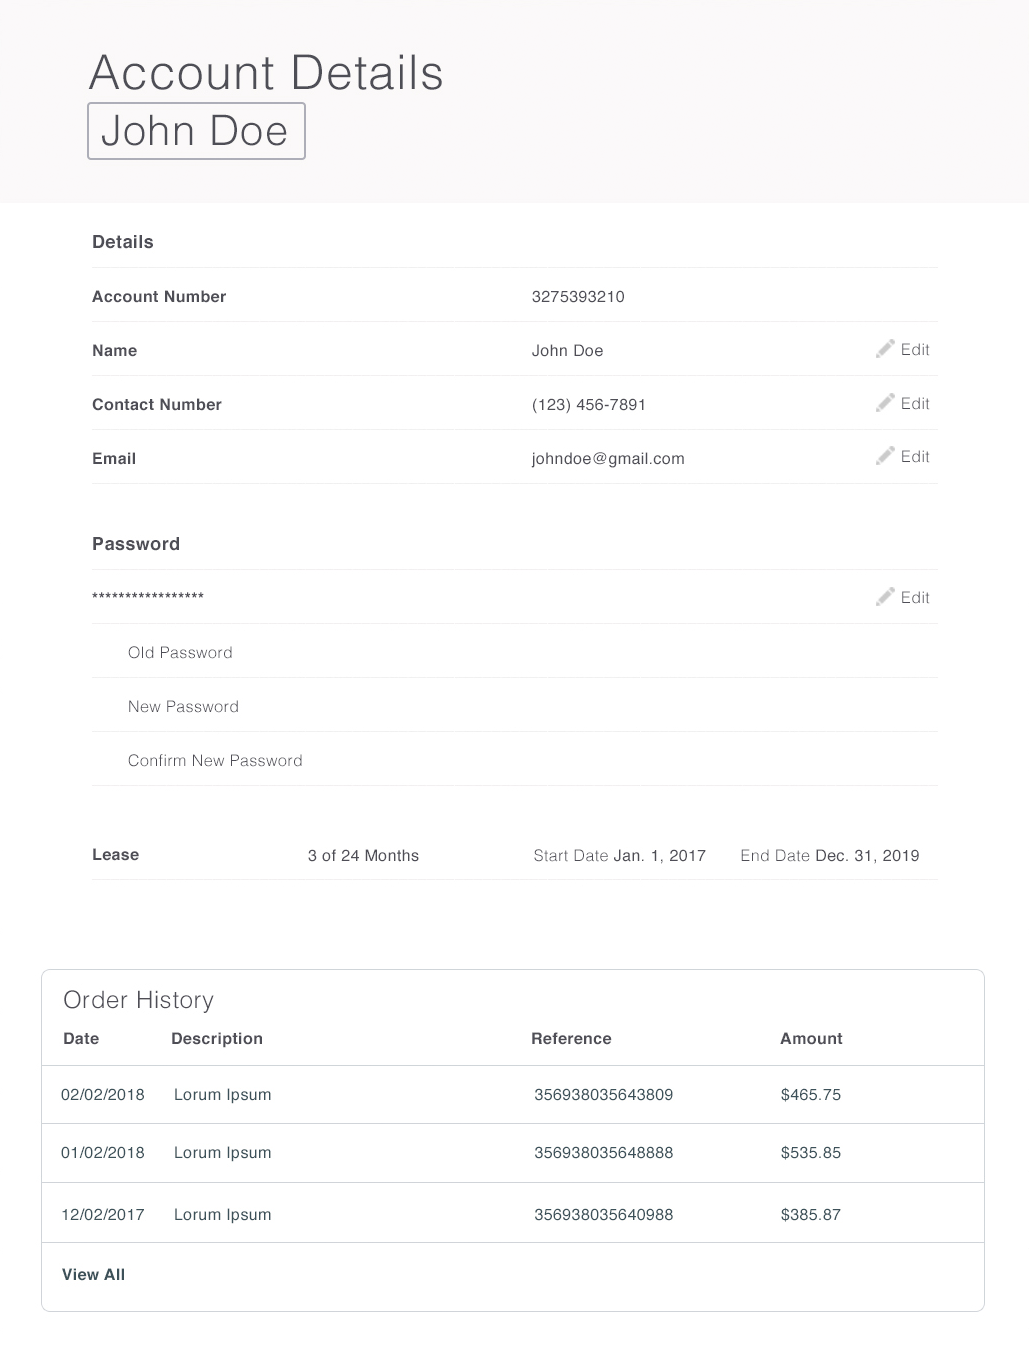Sort orders by Date column header
Viewport: 1029px width, 1355px height.
coord(81,1038)
